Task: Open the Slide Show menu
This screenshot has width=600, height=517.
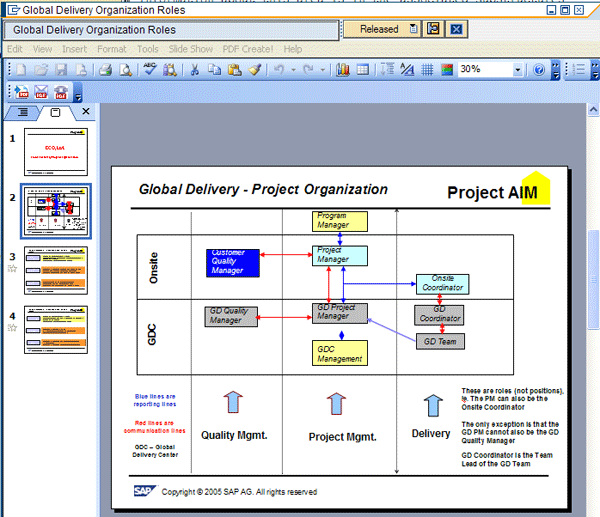Action: pos(191,49)
